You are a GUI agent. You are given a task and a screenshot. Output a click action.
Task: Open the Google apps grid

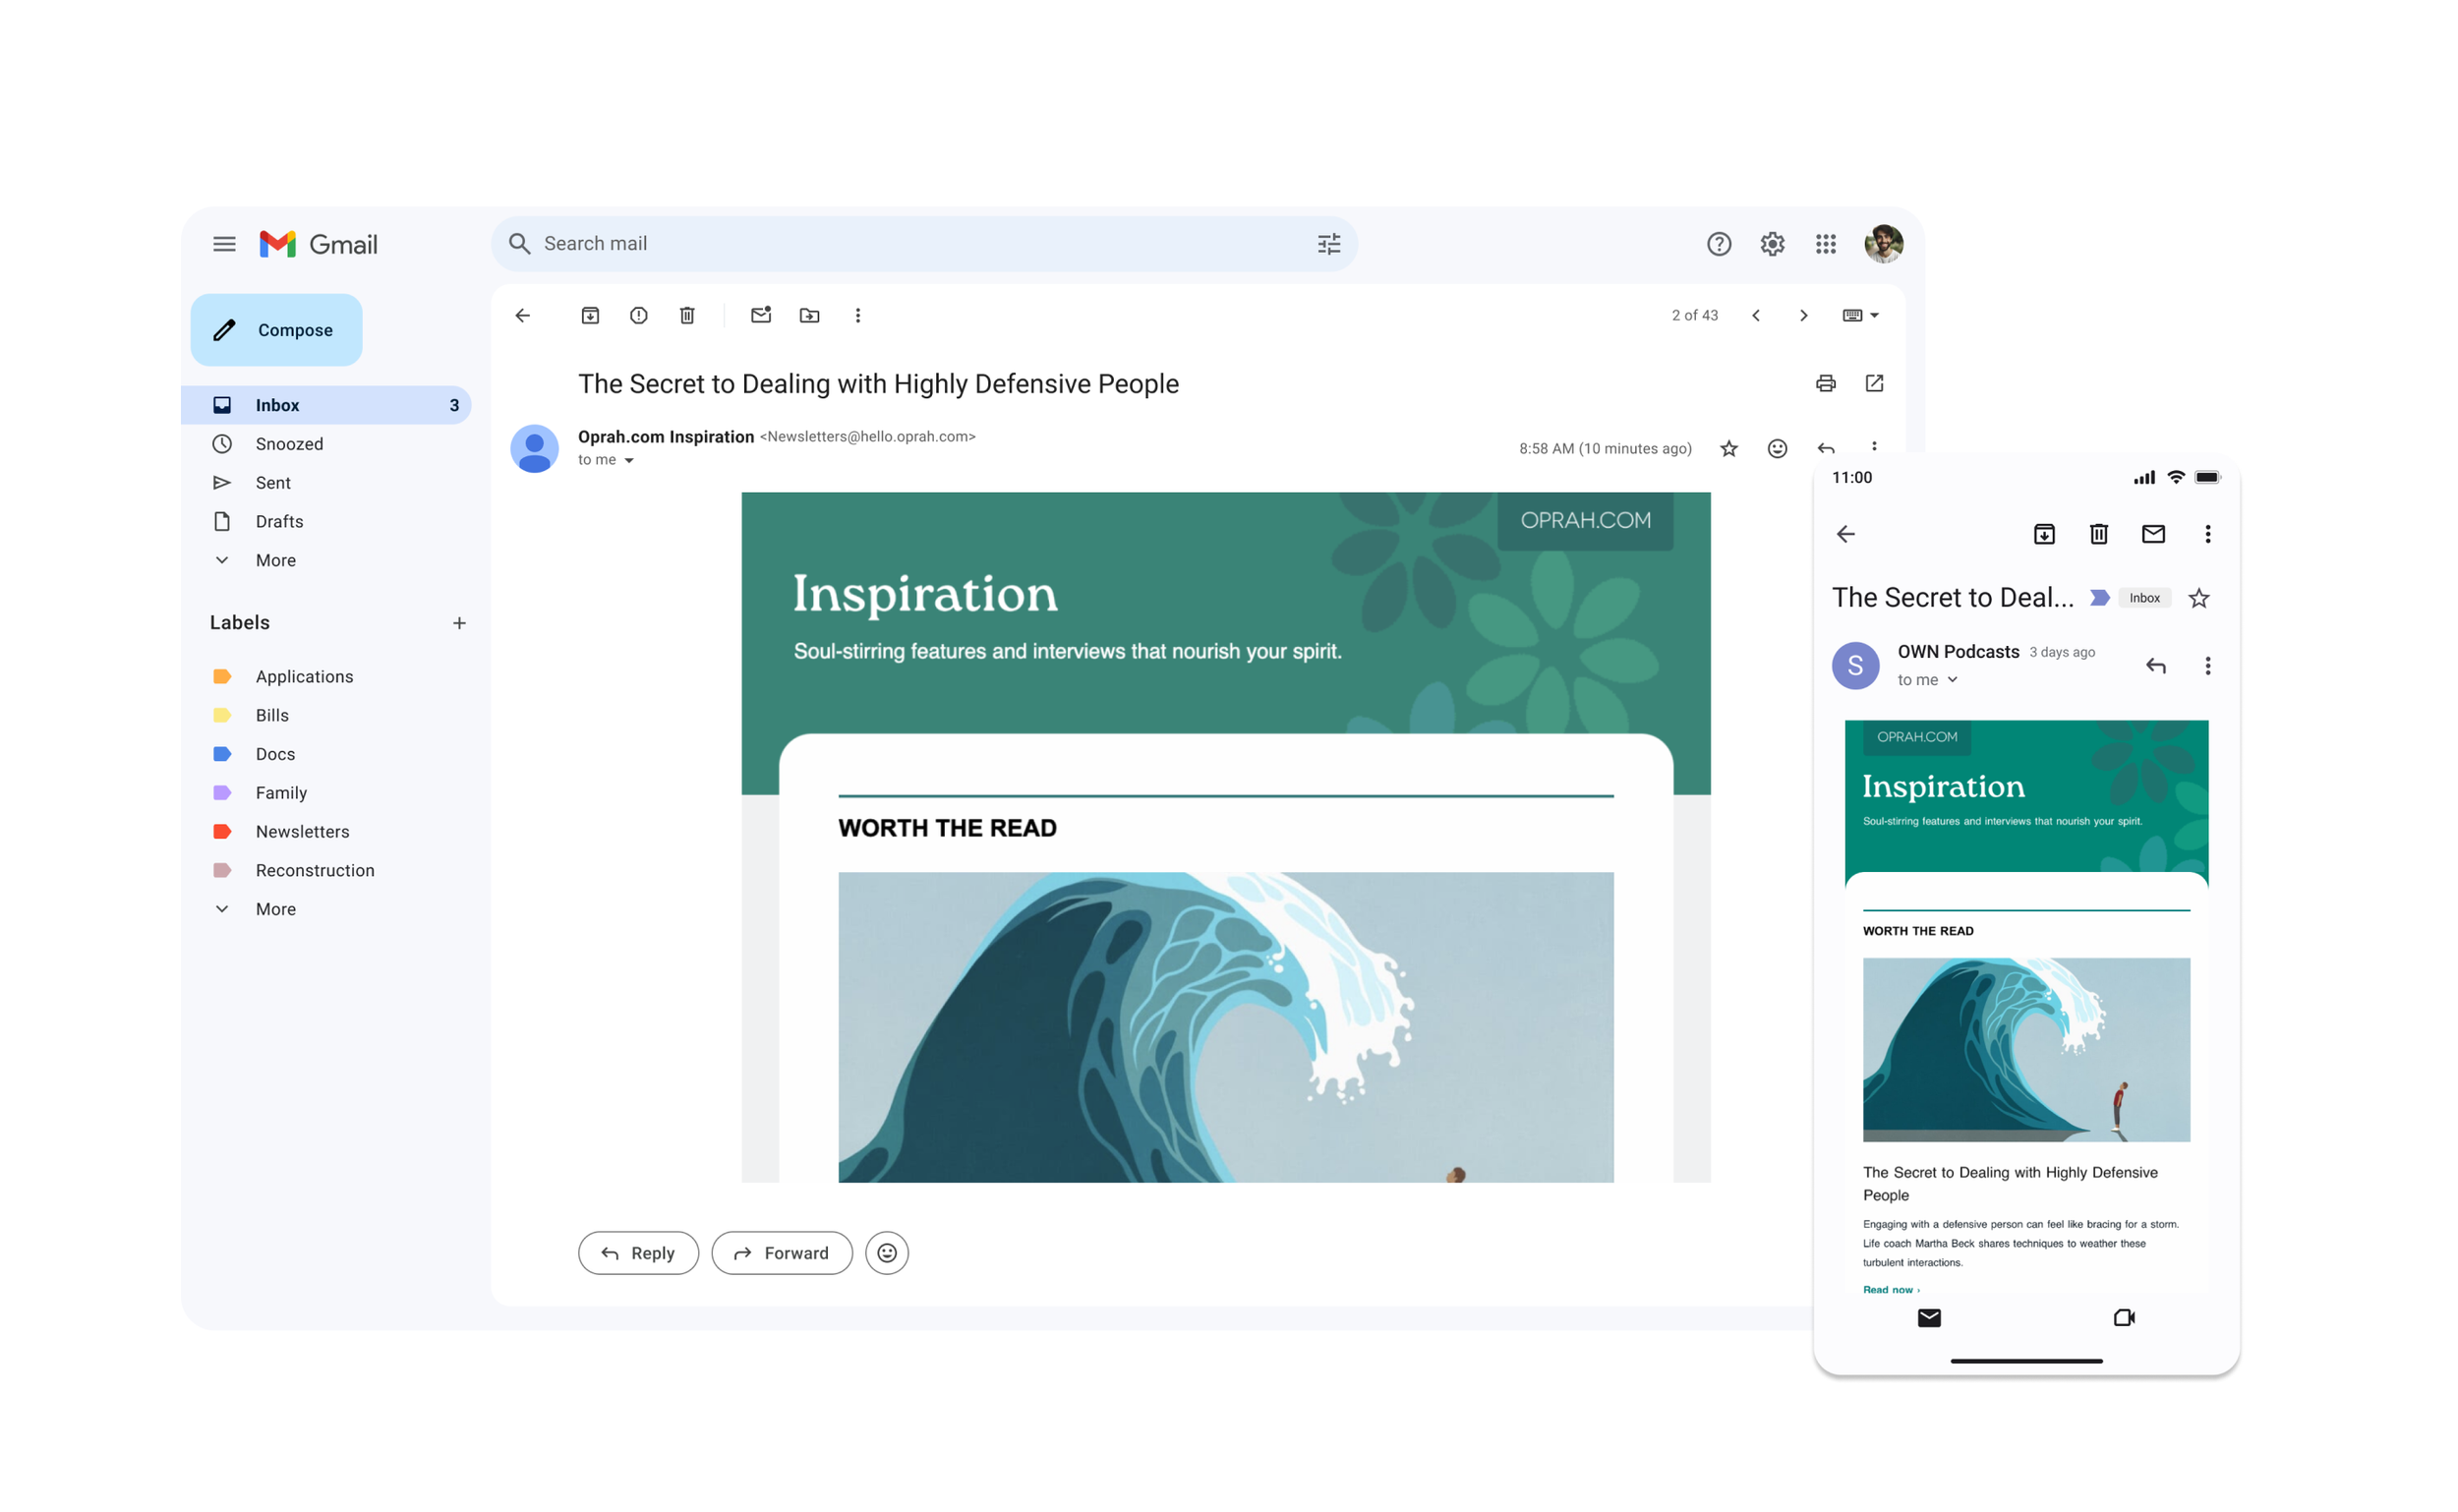coord(1825,243)
